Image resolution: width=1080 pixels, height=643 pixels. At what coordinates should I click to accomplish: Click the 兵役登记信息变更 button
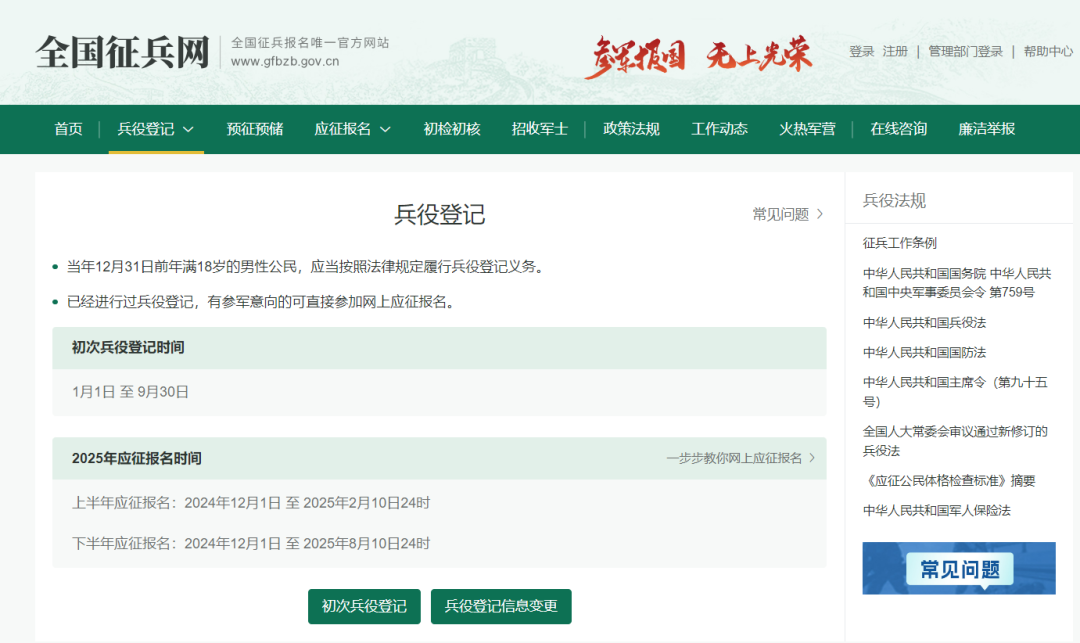click(501, 606)
